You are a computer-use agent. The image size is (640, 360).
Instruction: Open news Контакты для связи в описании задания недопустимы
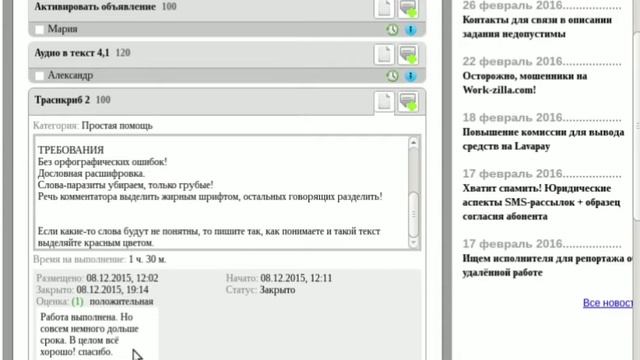pyautogui.click(x=537, y=27)
